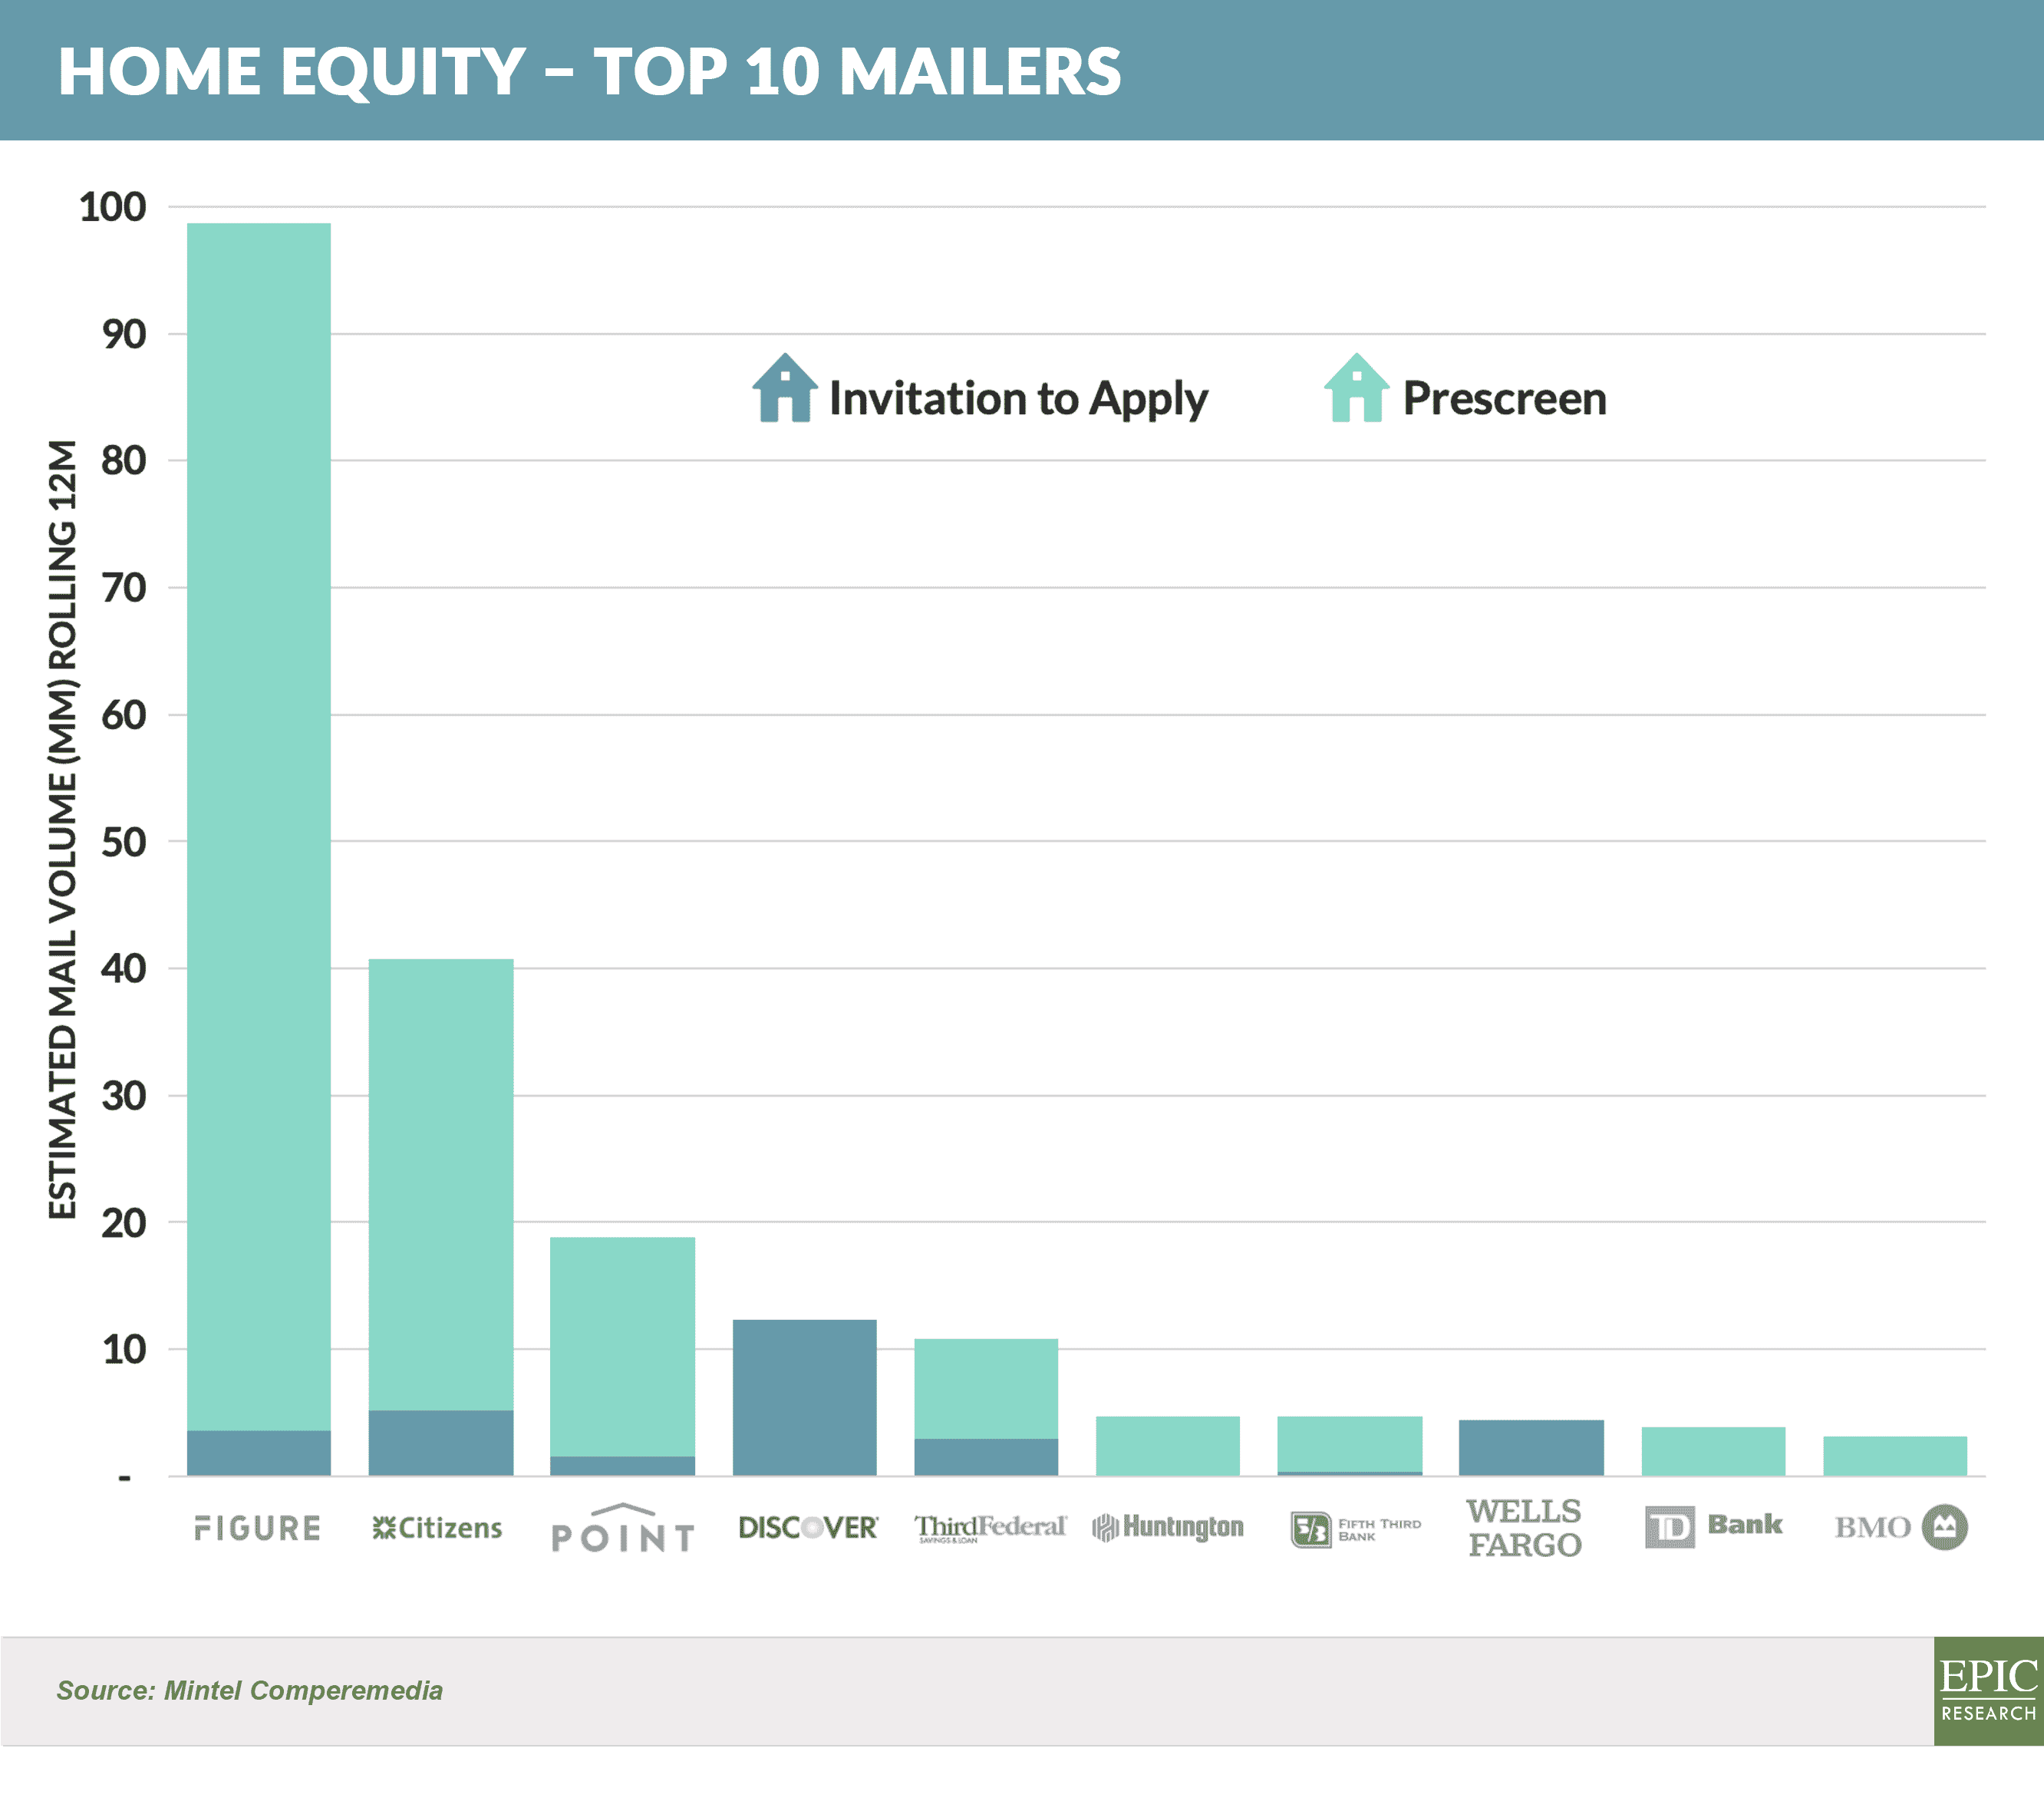Click TD Bank's Prescreen bar
The height and width of the screenshot is (1801, 2044).
[x=1714, y=1451]
